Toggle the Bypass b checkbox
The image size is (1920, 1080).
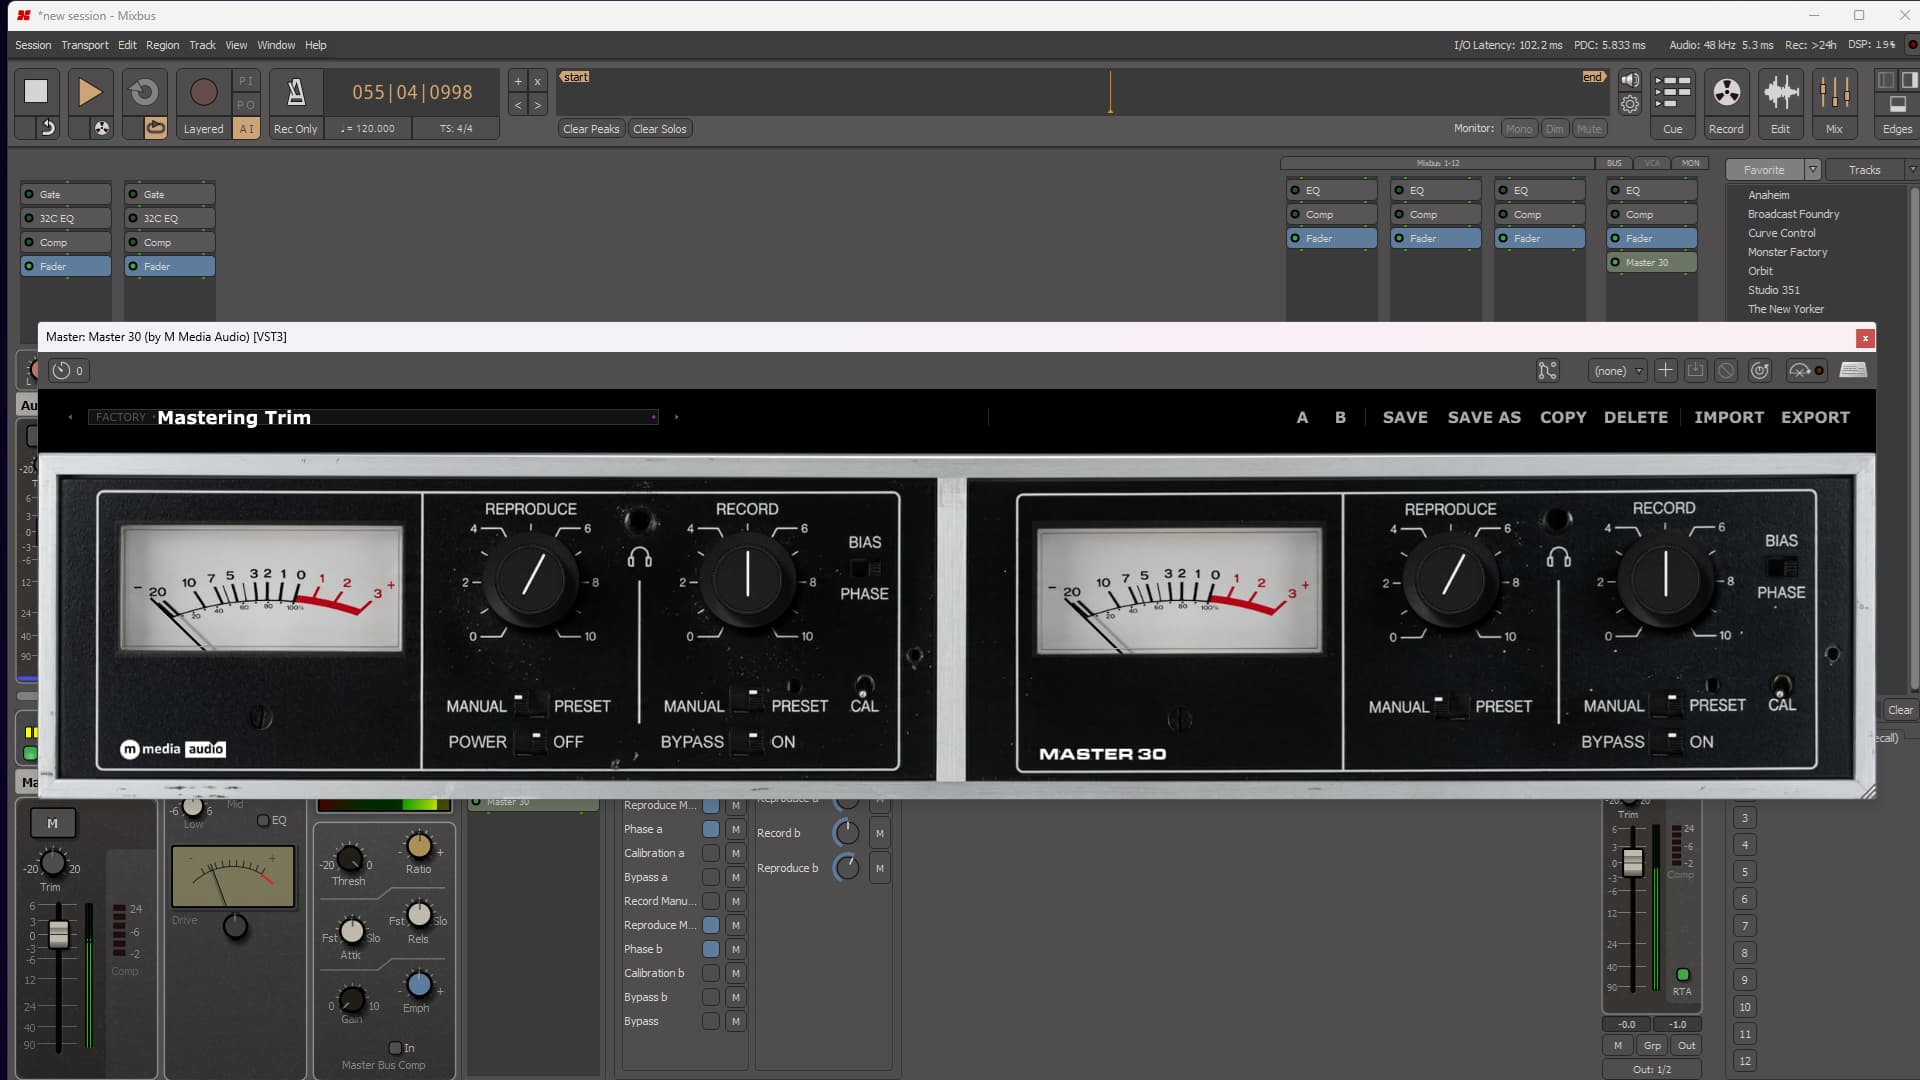(x=711, y=997)
